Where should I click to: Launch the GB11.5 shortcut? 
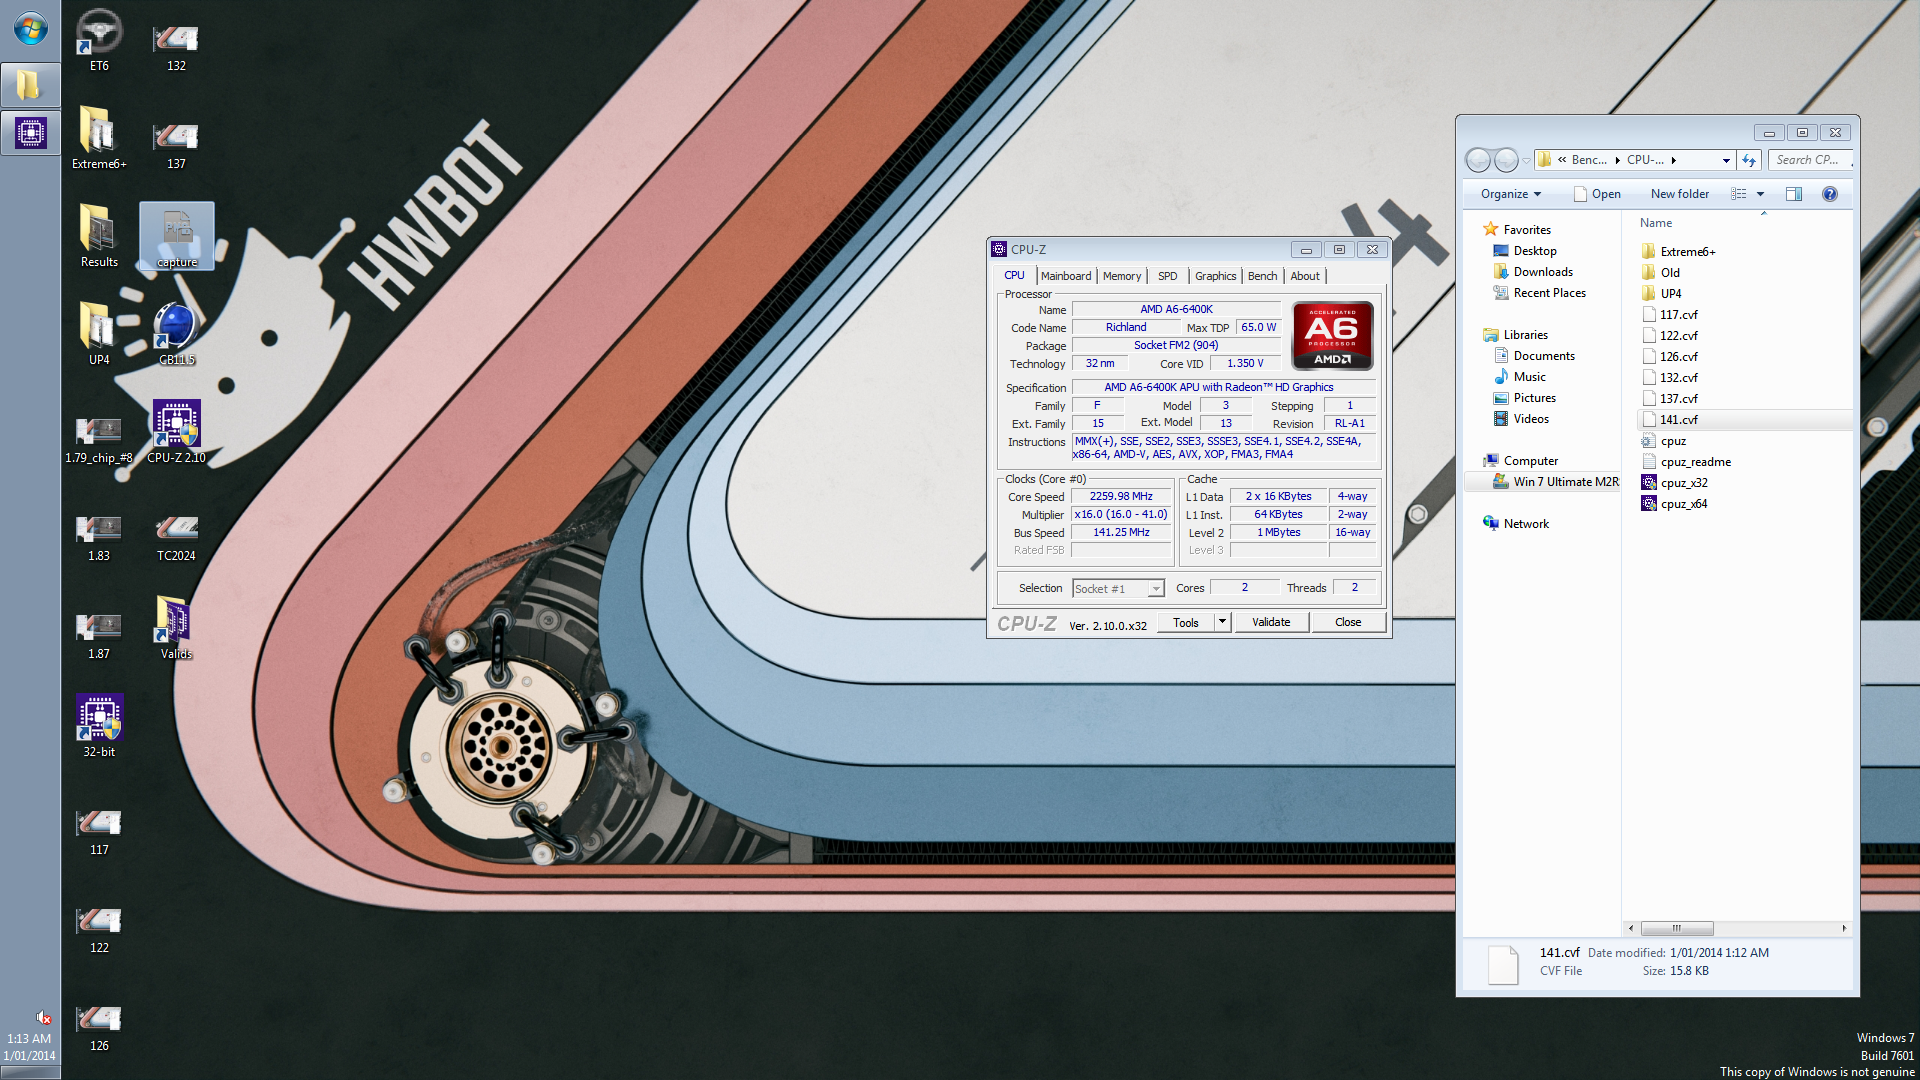pyautogui.click(x=177, y=334)
